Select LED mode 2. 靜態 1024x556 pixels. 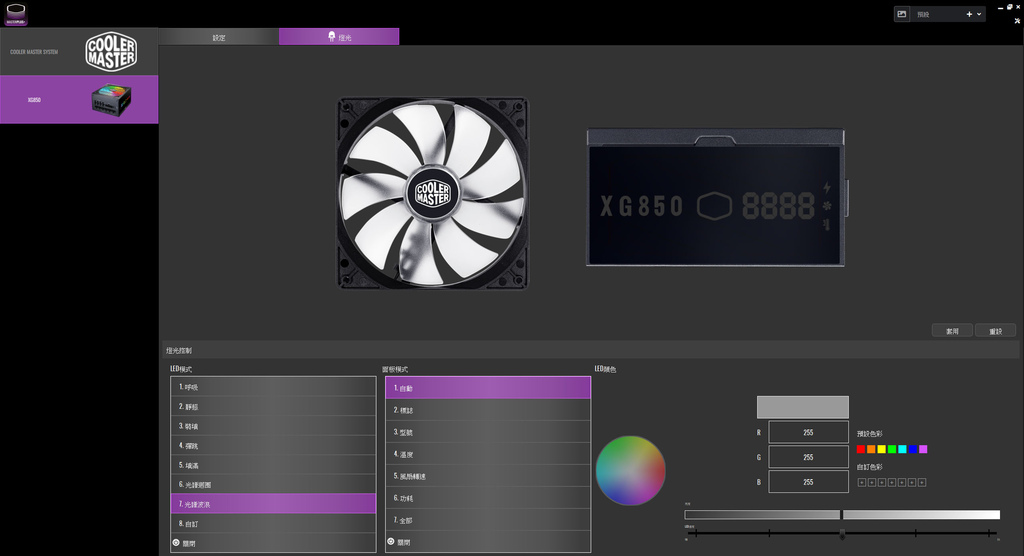[x=273, y=406]
